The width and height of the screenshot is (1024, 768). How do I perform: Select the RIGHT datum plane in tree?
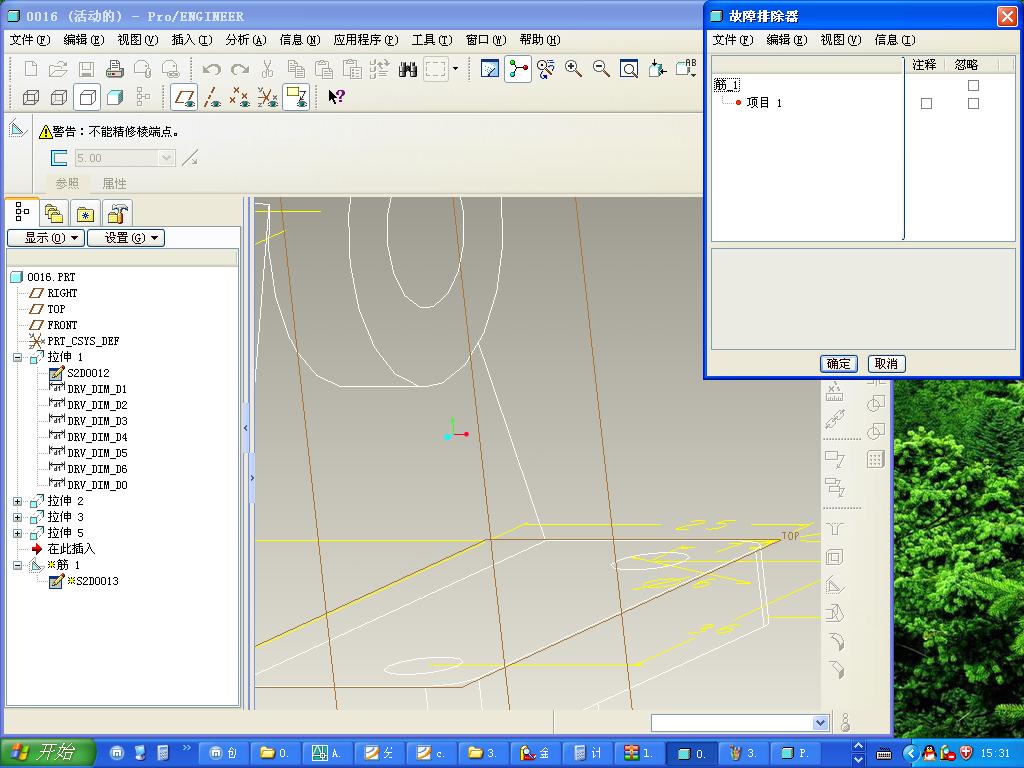point(62,293)
